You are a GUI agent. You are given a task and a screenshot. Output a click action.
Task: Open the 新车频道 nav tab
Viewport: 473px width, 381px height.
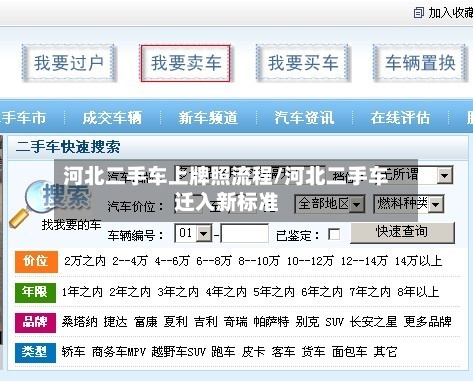[x=208, y=118]
